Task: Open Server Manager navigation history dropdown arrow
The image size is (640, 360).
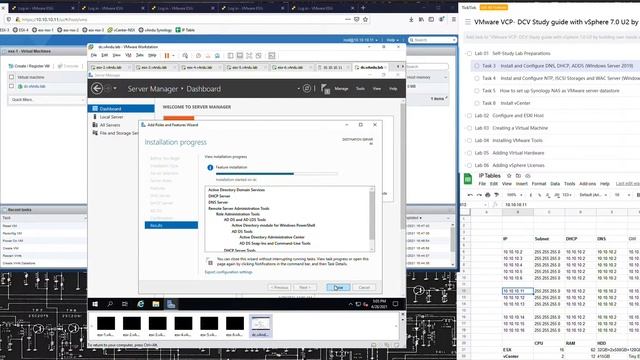Action: [x=115, y=88]
